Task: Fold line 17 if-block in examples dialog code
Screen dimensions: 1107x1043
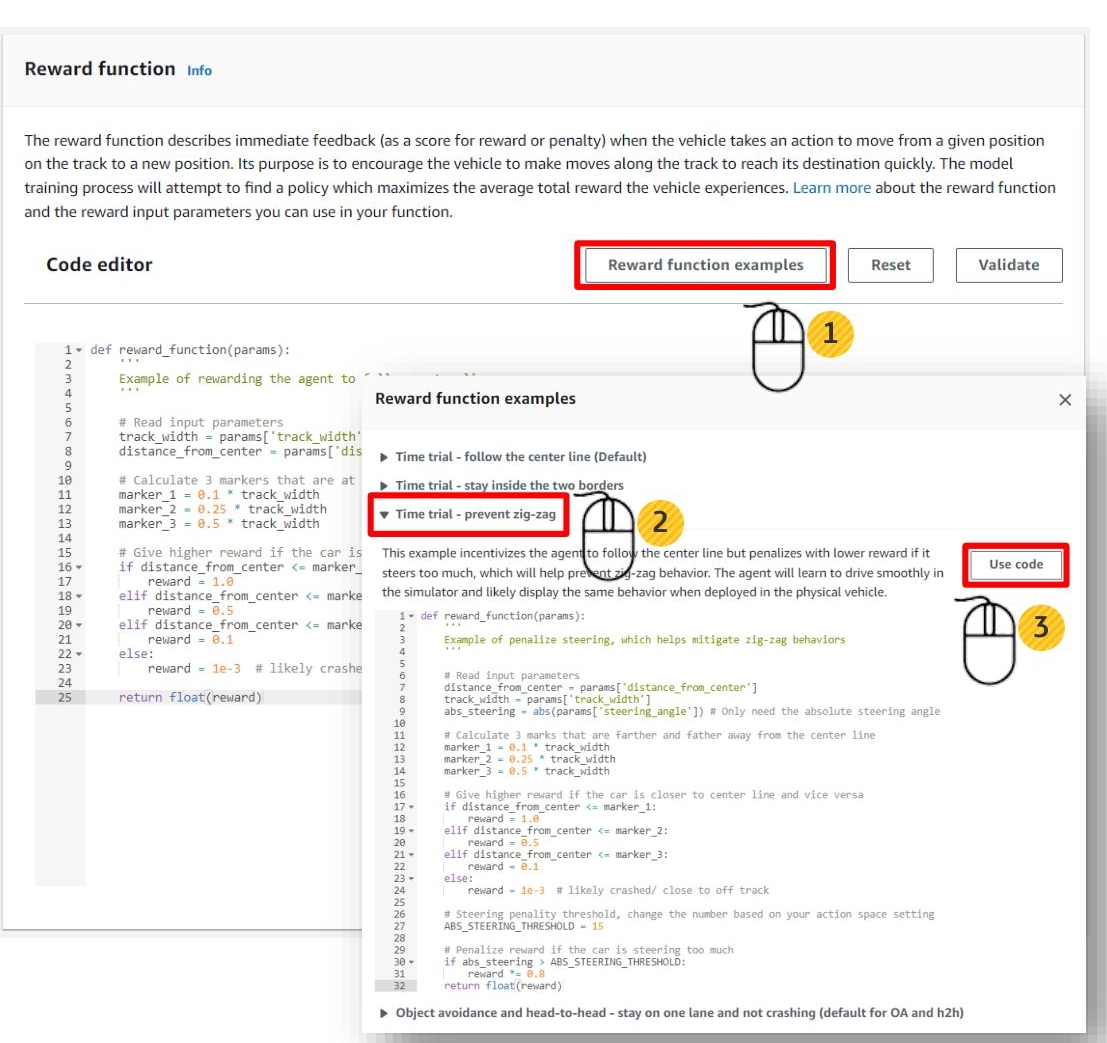Action: [411, 807]
